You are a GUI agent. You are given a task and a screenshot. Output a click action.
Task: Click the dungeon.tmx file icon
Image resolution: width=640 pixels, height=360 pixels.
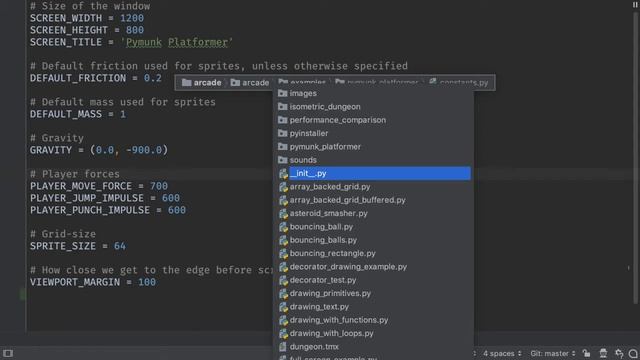(x=282, y=347)
